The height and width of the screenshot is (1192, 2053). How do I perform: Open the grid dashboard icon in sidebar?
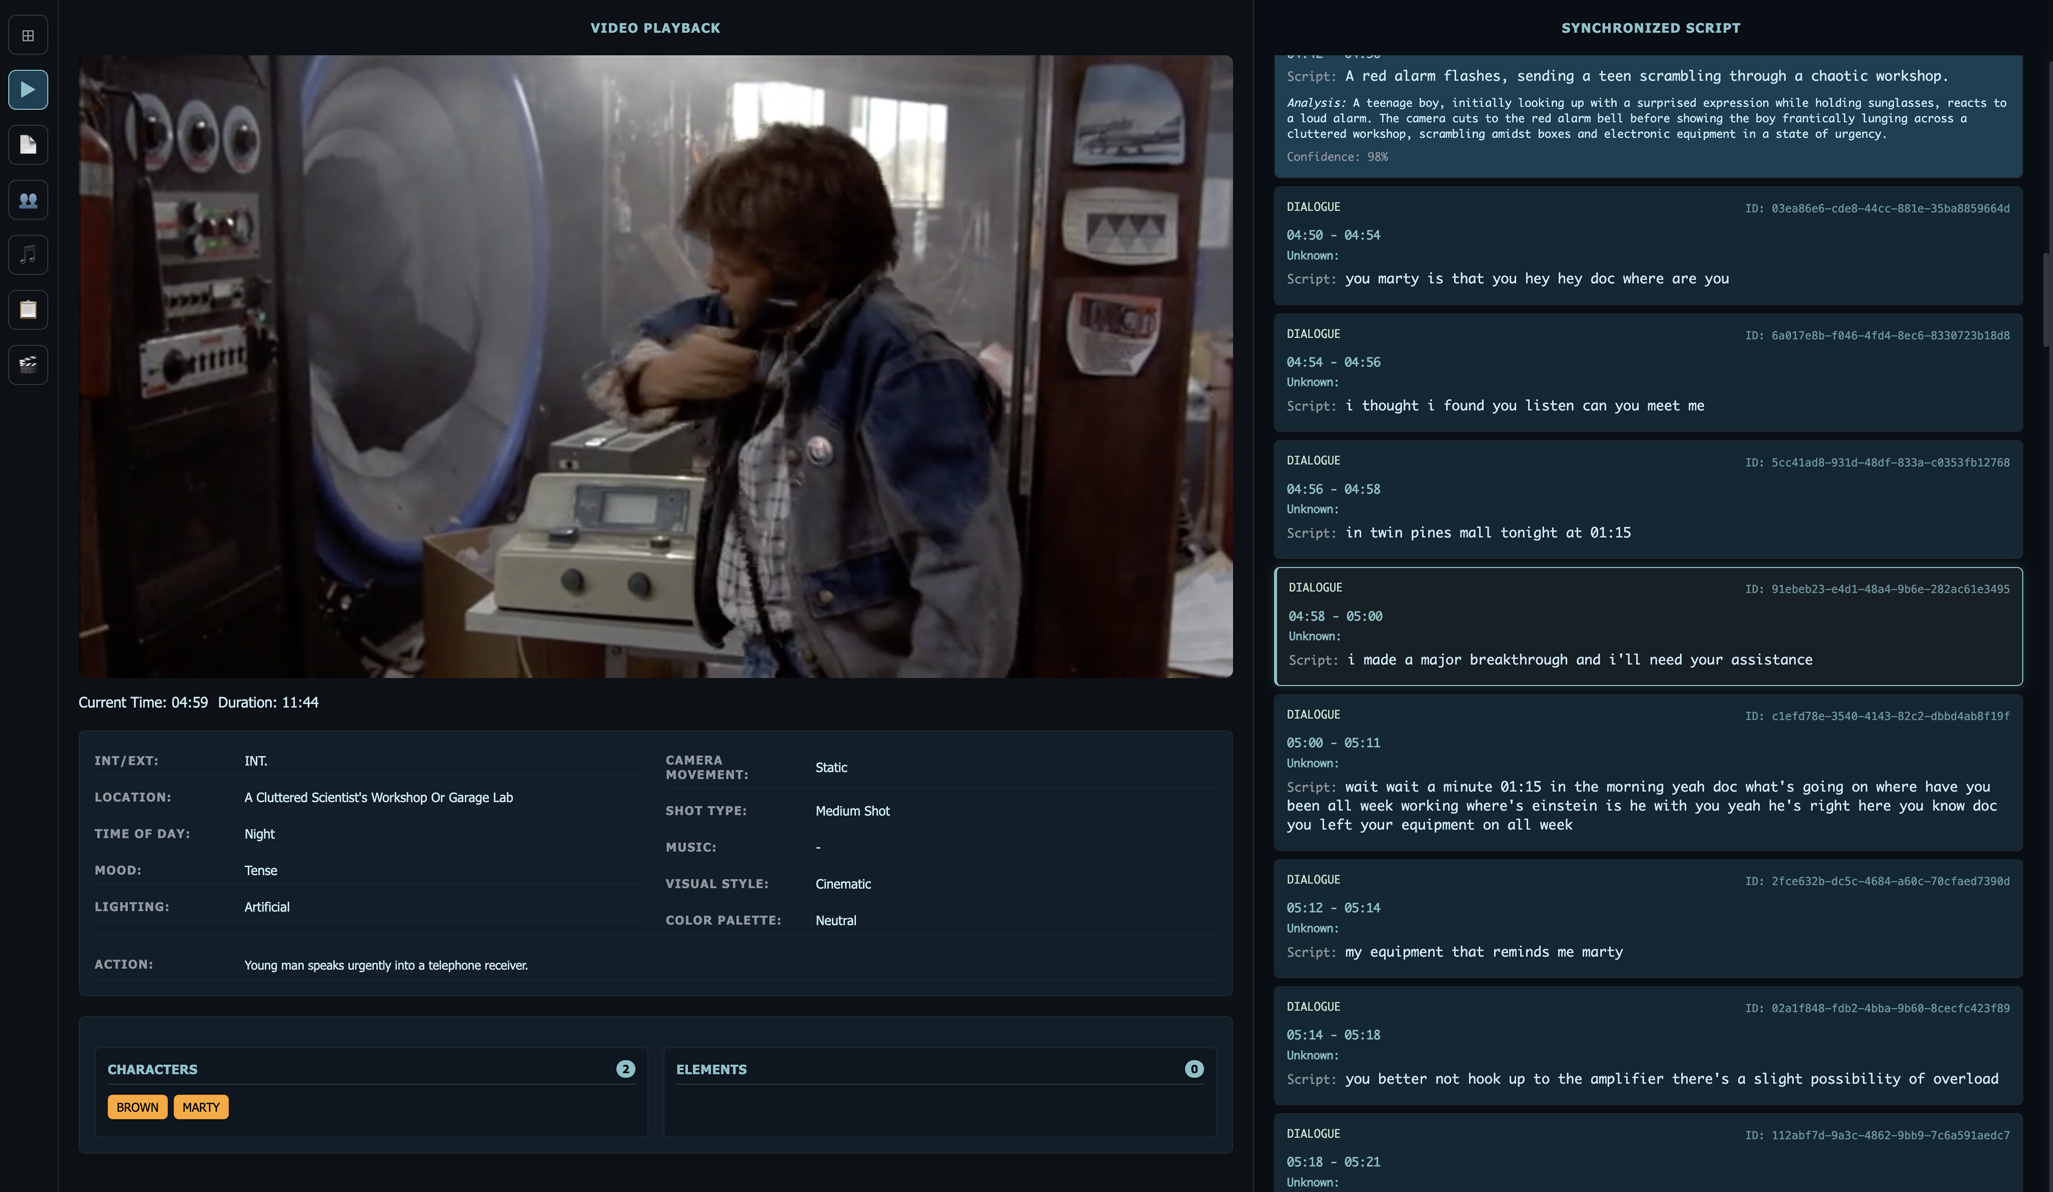[28, 35]
